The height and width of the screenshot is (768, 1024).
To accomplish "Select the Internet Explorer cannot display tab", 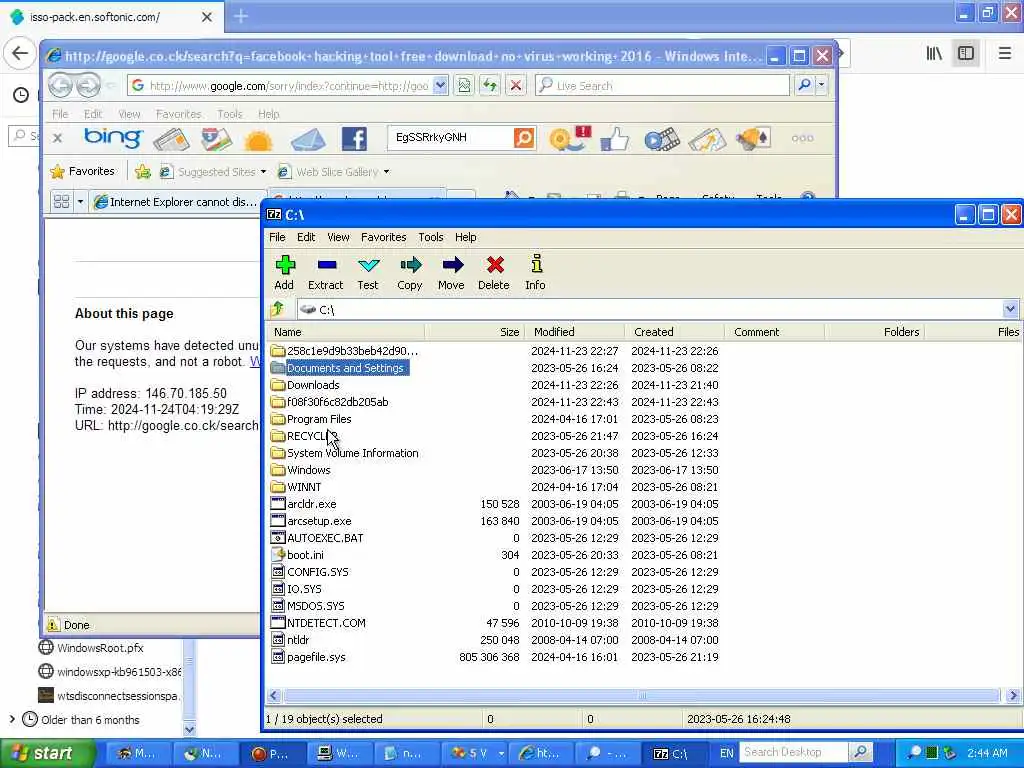I will click(x=176, y=202).
